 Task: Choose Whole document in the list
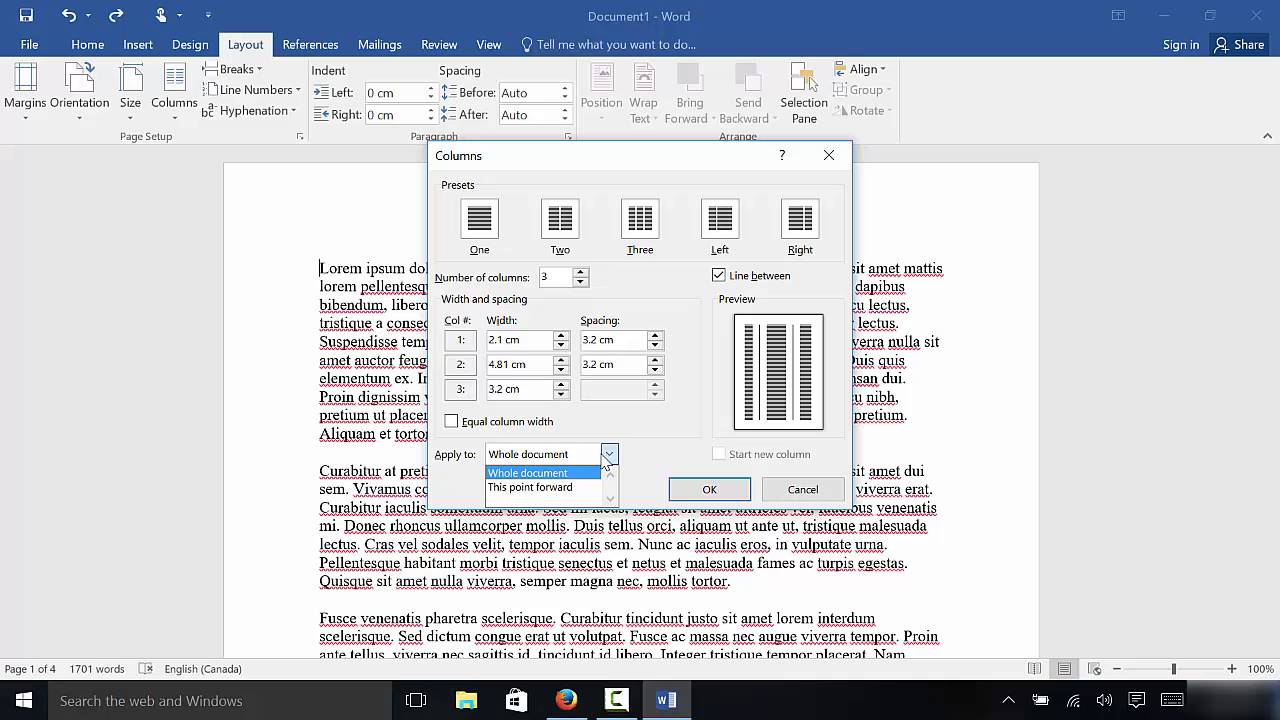[528, 473]
